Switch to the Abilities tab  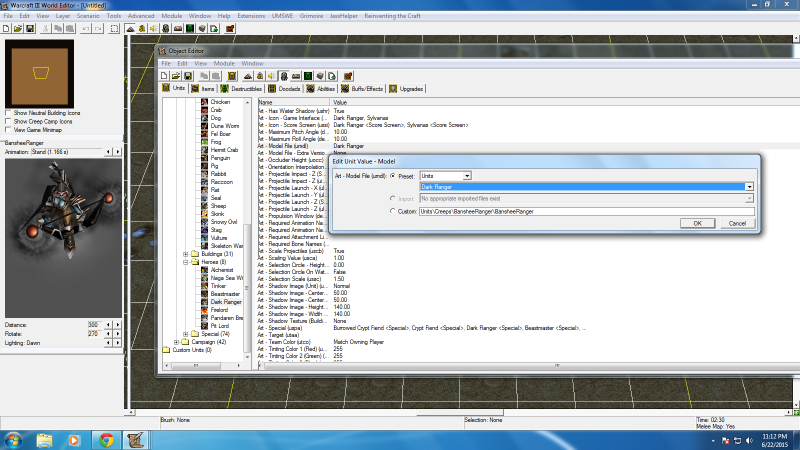(x=321, y=89)
